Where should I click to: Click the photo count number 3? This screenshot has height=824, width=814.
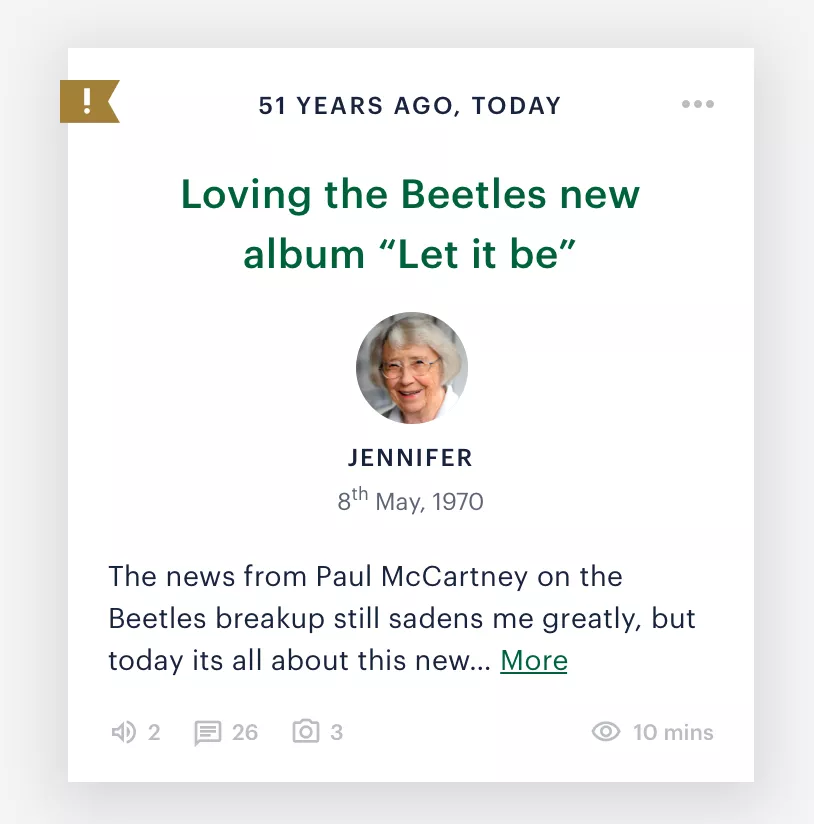(x=337, y=733)
